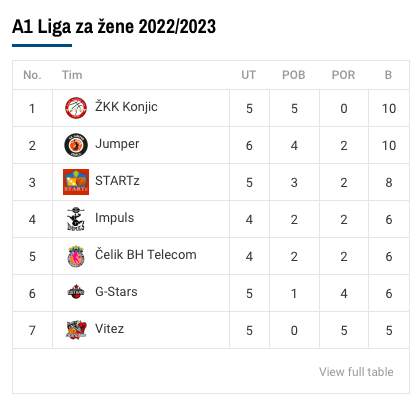The image size is (419, 394).
Task: Open Čelik BH Telecom team name
Action: (146, 255)
